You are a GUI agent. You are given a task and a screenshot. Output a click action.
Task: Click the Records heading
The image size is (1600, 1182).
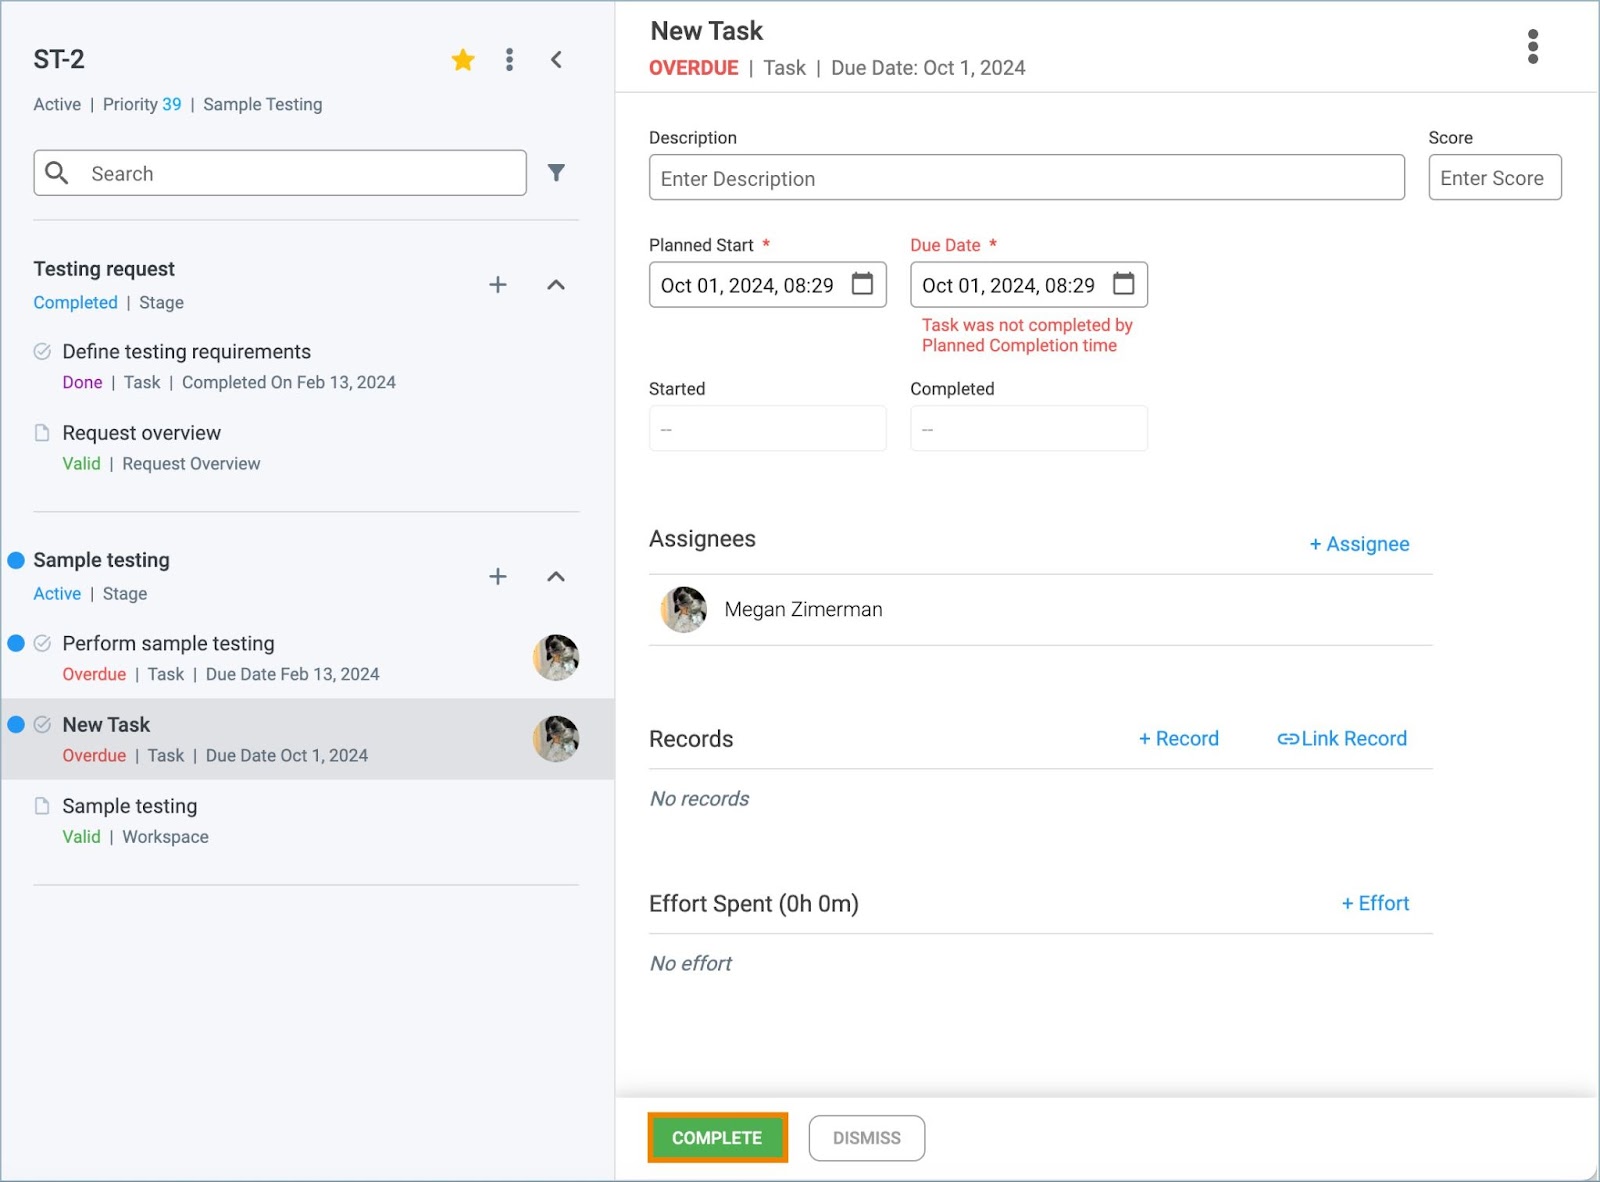click(x=691, y=739)
